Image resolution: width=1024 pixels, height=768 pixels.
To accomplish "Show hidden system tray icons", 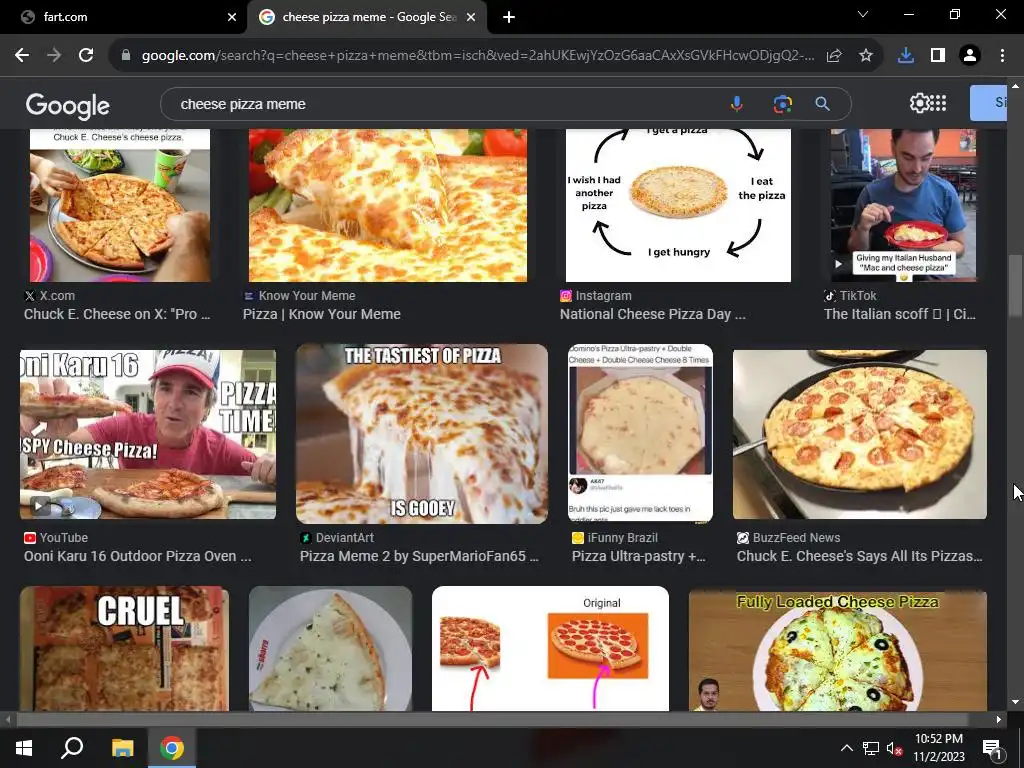I will (846, 748).
